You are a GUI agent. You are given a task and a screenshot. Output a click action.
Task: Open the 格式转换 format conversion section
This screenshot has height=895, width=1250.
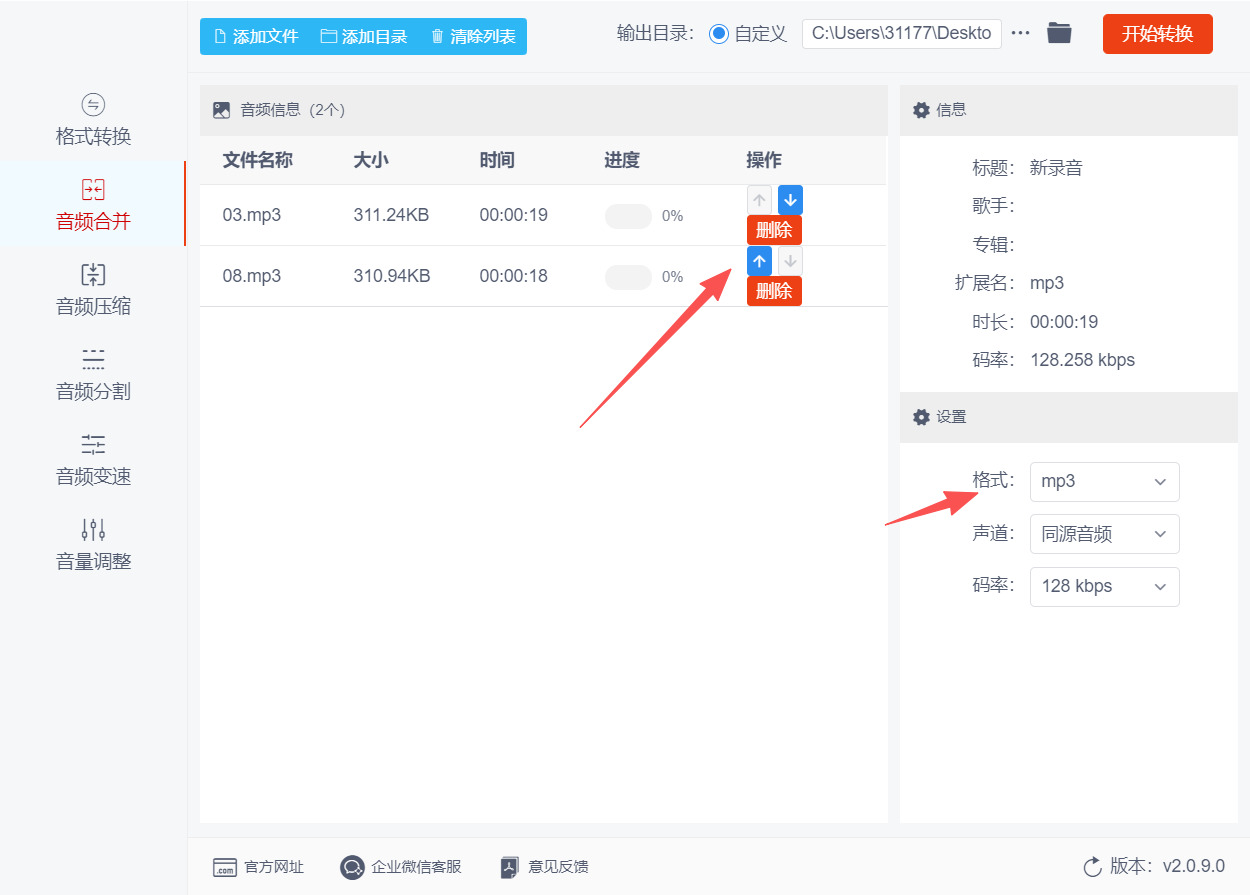coord(93,120)
